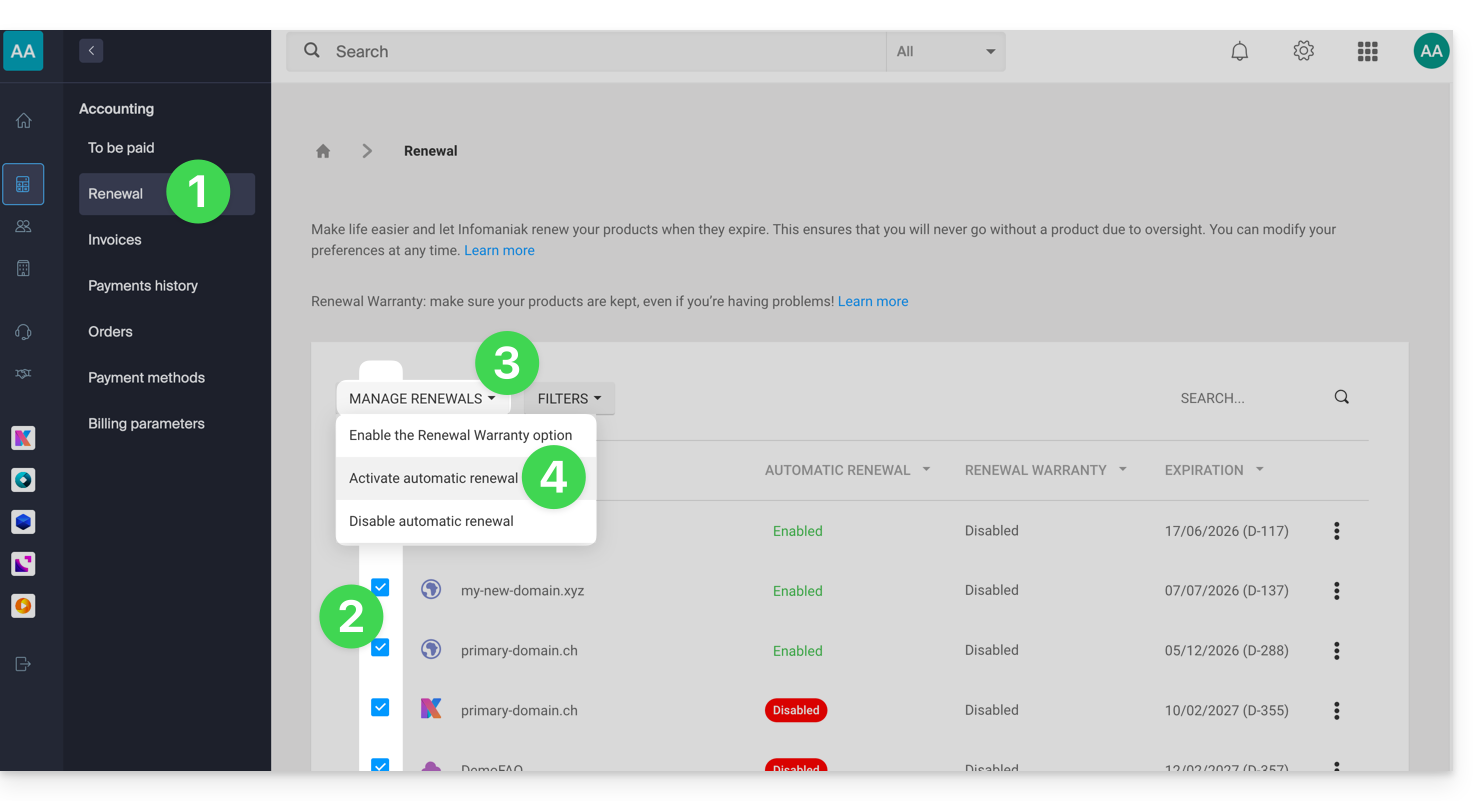Click the logout icon in sidebar
The image size is (1483, 801).
coord(23,664)
